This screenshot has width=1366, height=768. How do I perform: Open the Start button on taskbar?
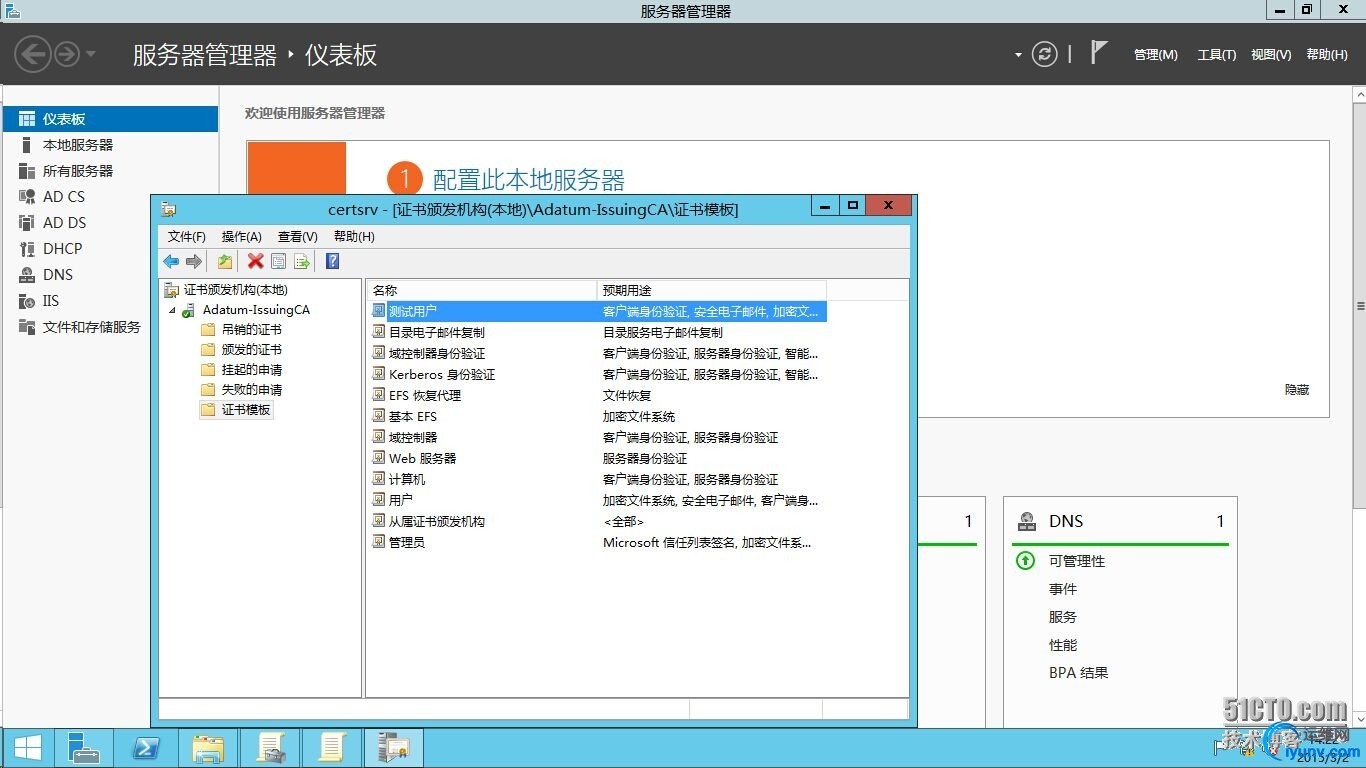pyautogui.click(x=27, y=748)
